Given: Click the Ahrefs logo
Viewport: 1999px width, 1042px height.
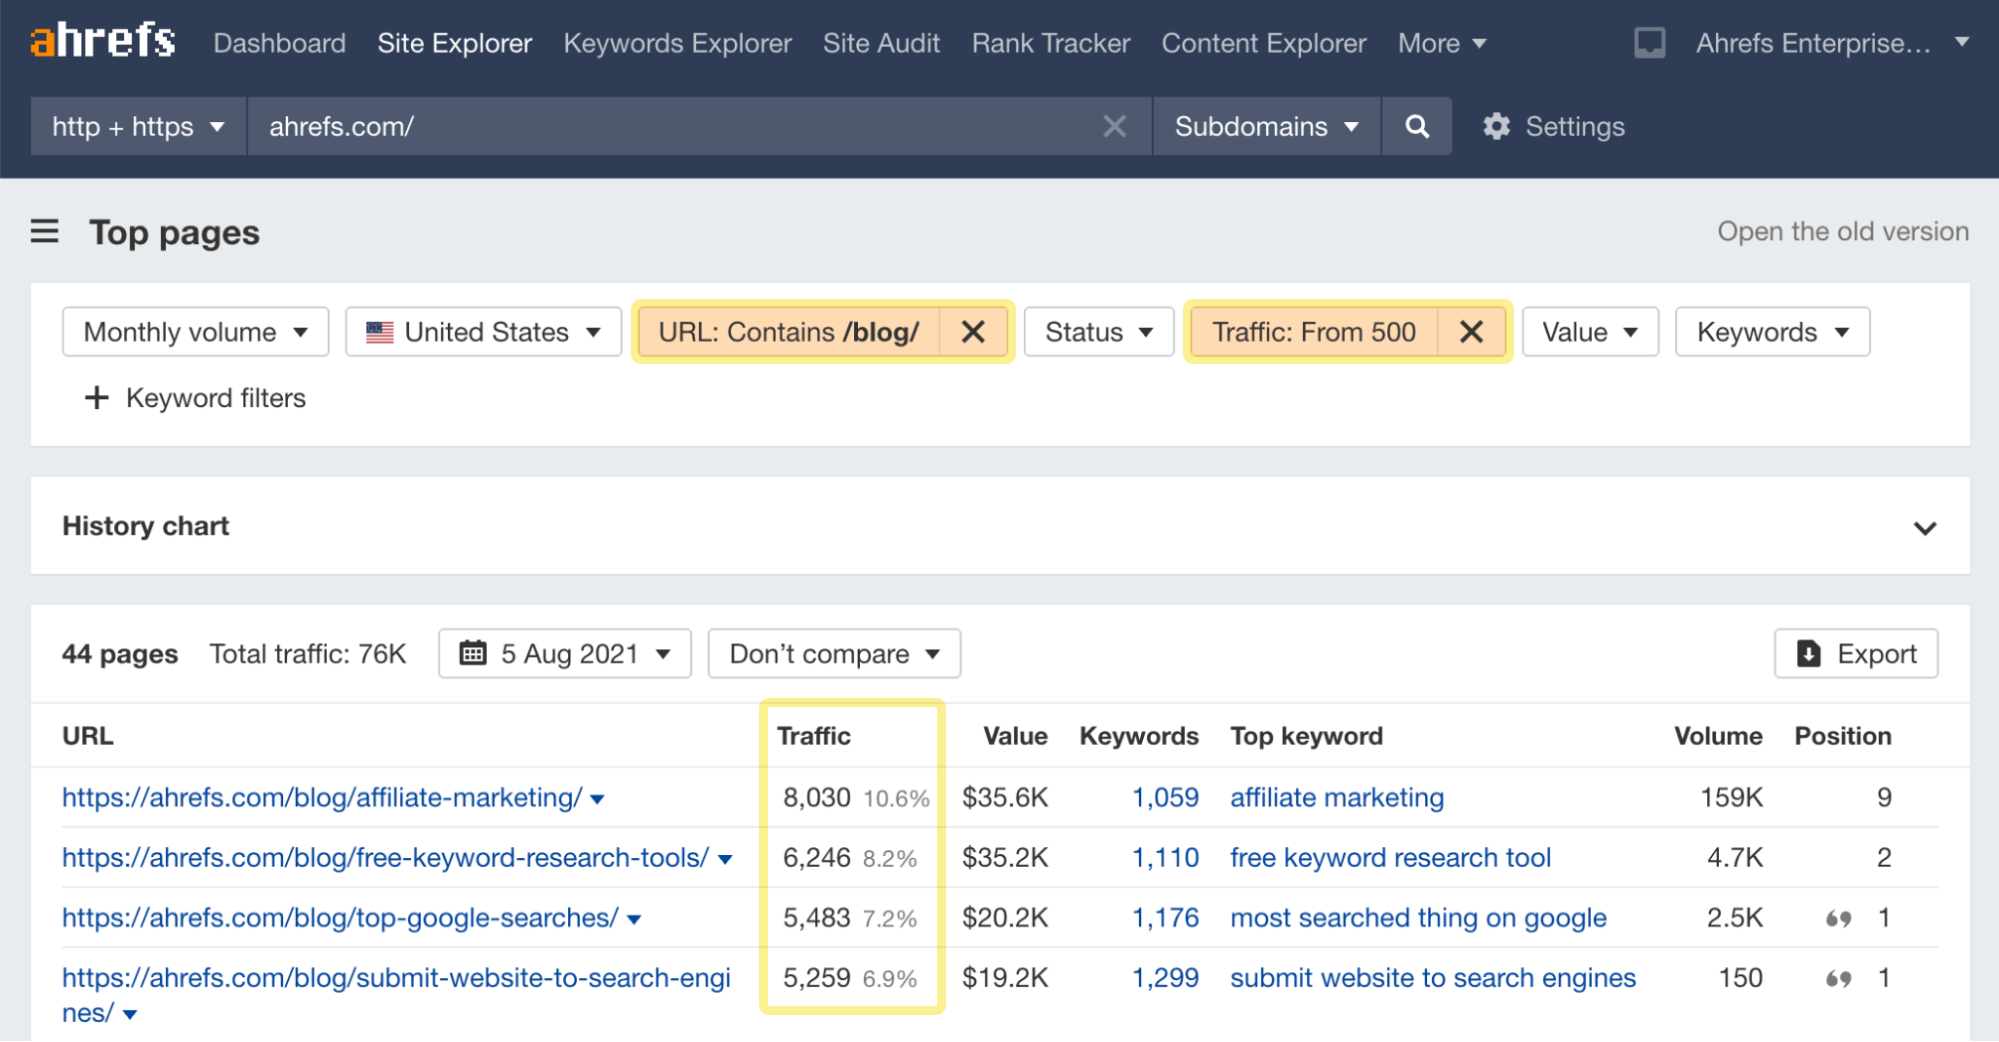Looking at the screenshot, I should [x=103, y=42].
